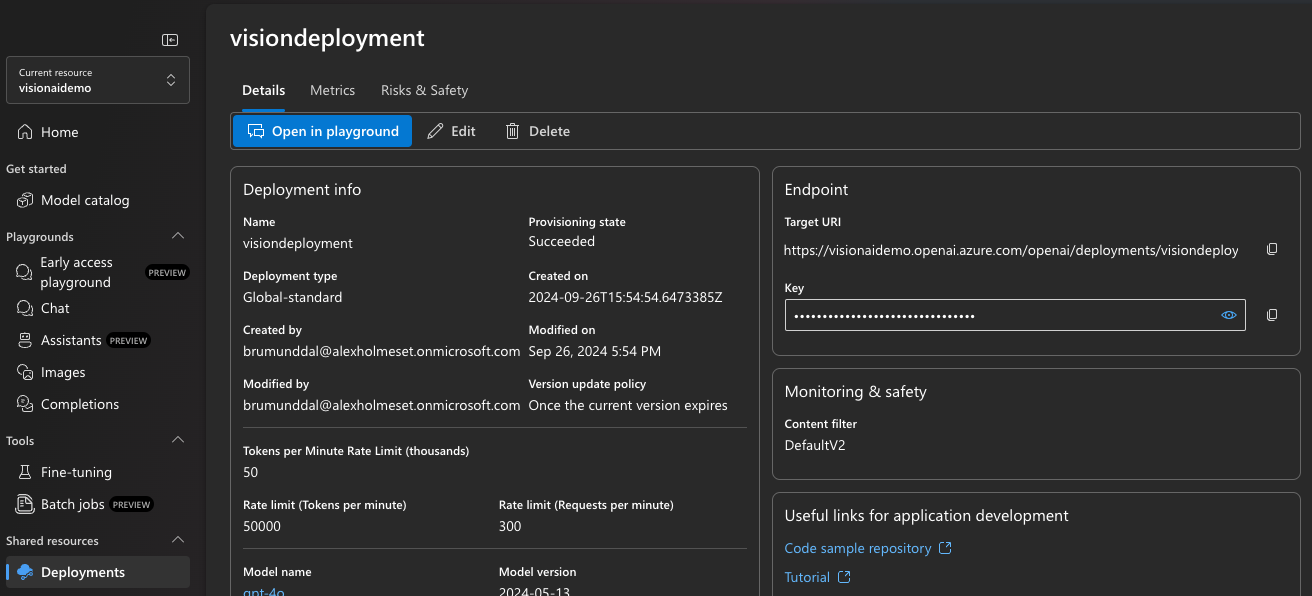1312x596 pixels.
Task: Delete the visiondeployment deployment
Action: (537, 131)
